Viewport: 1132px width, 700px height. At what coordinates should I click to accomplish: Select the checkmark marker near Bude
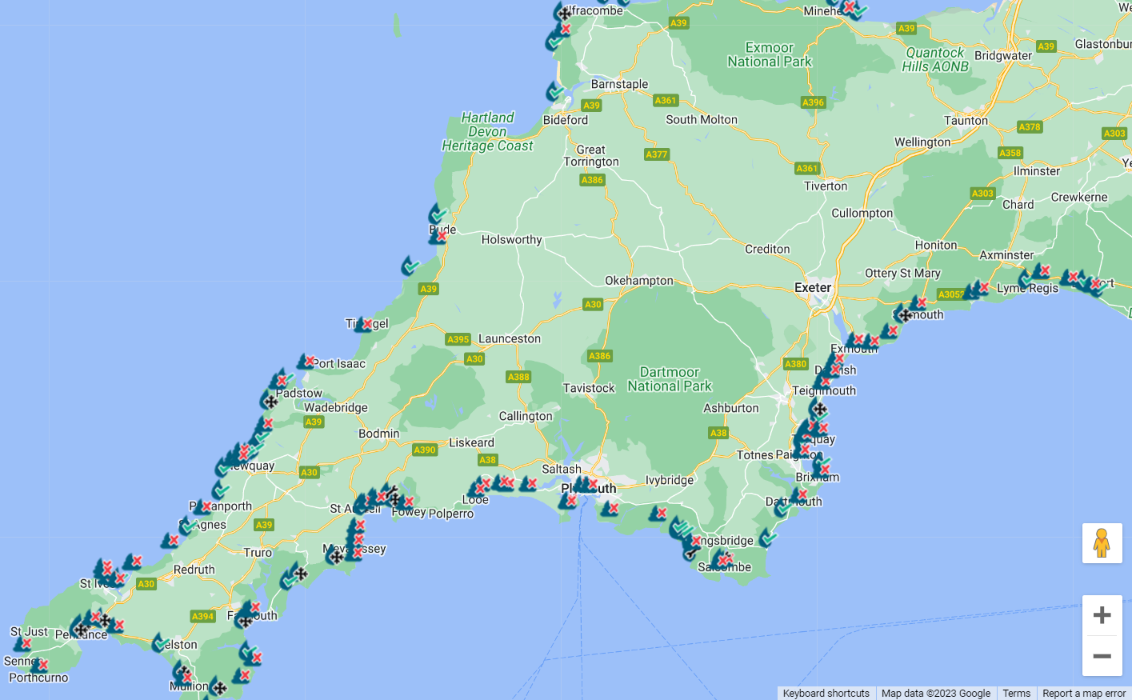point(439,216)
